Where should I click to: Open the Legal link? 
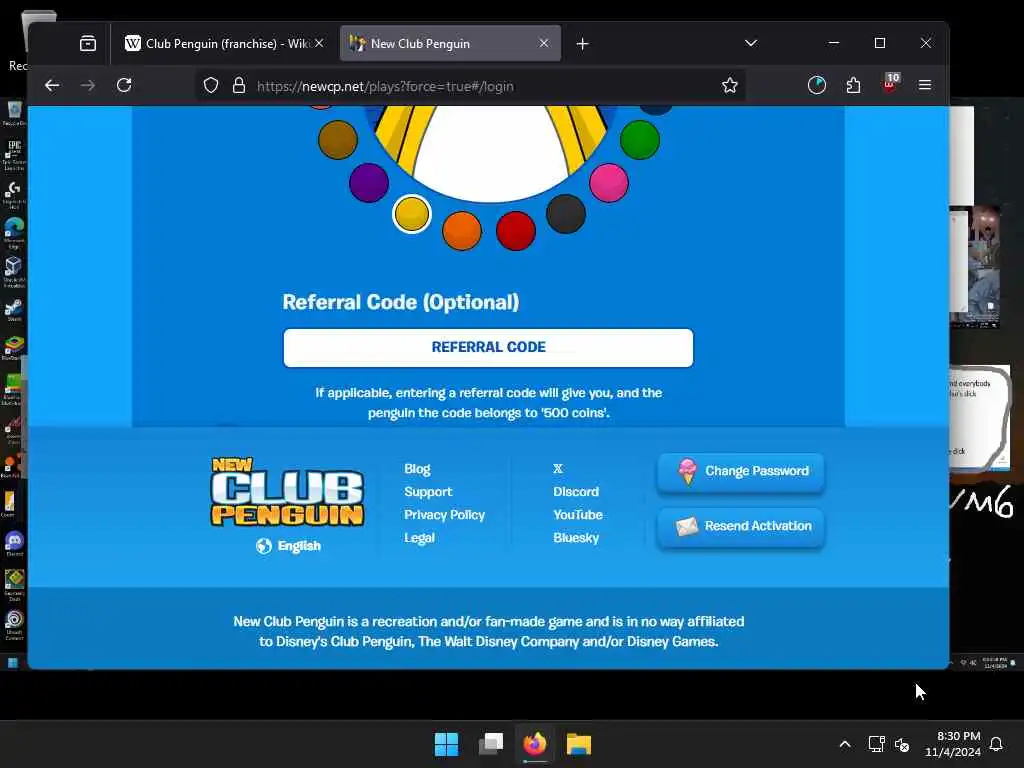419,537
